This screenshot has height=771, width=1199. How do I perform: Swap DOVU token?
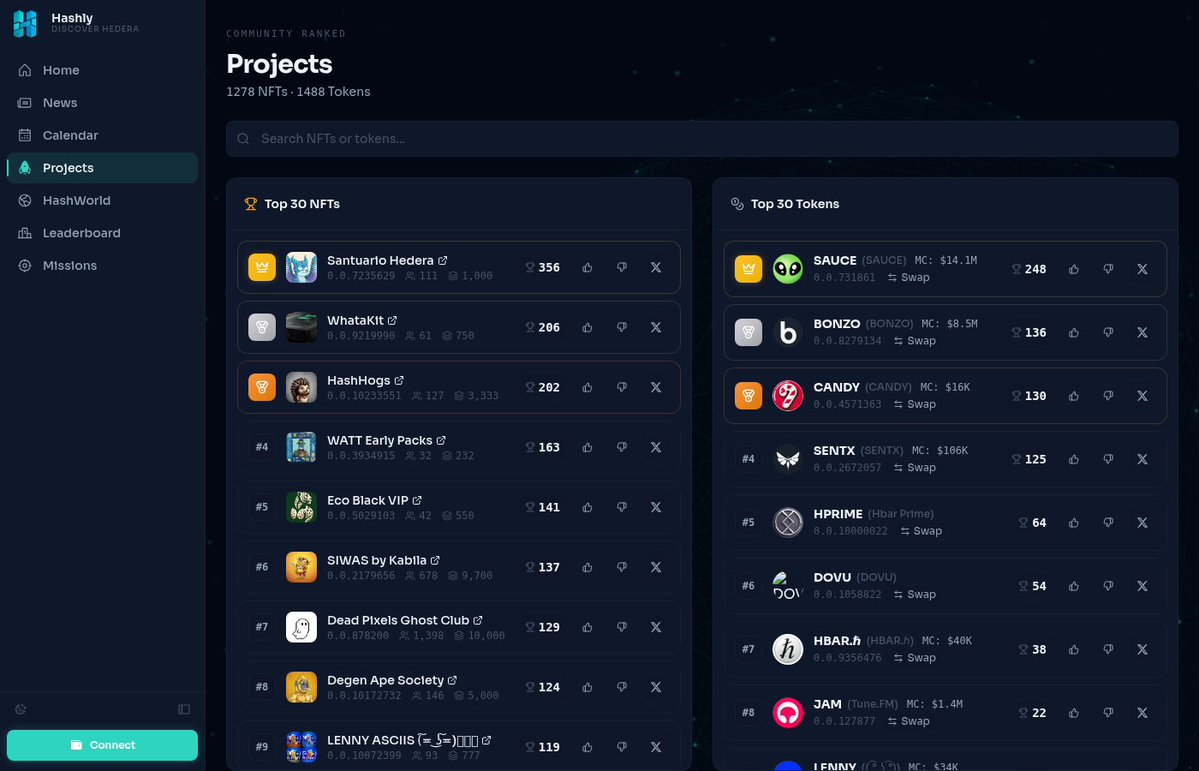(915, 594)
